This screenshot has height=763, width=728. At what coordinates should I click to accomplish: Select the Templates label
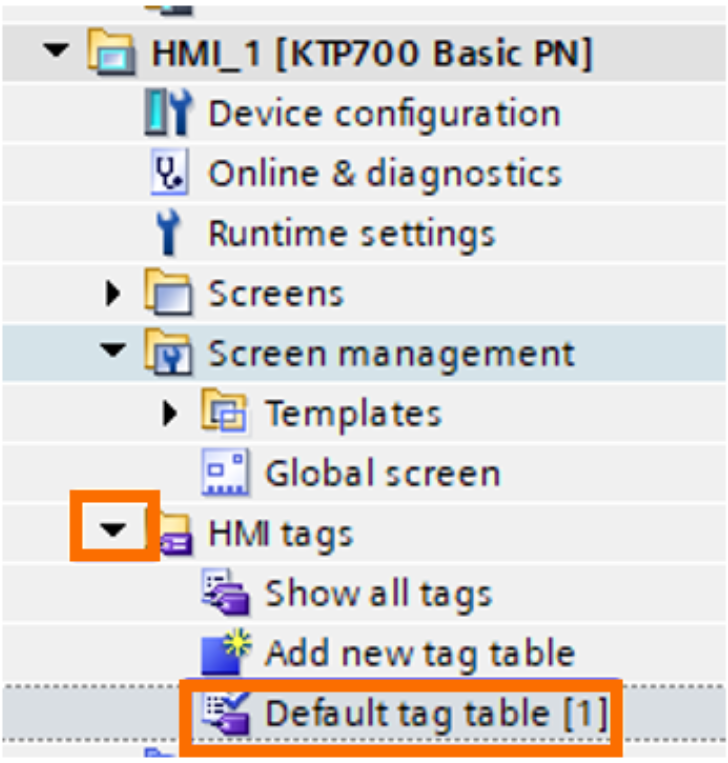coord(353,414)
